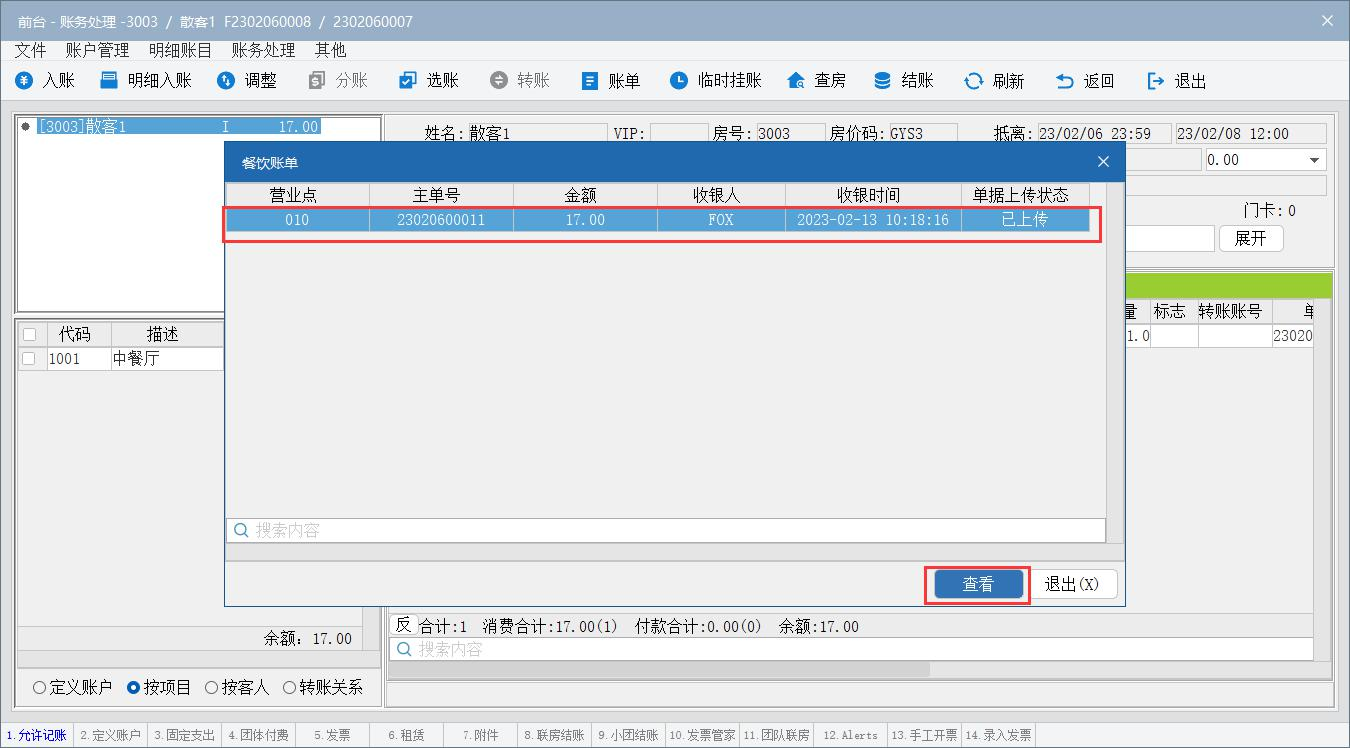
Task: Click the 查看 button in dialog
Action: pos(978,584)
